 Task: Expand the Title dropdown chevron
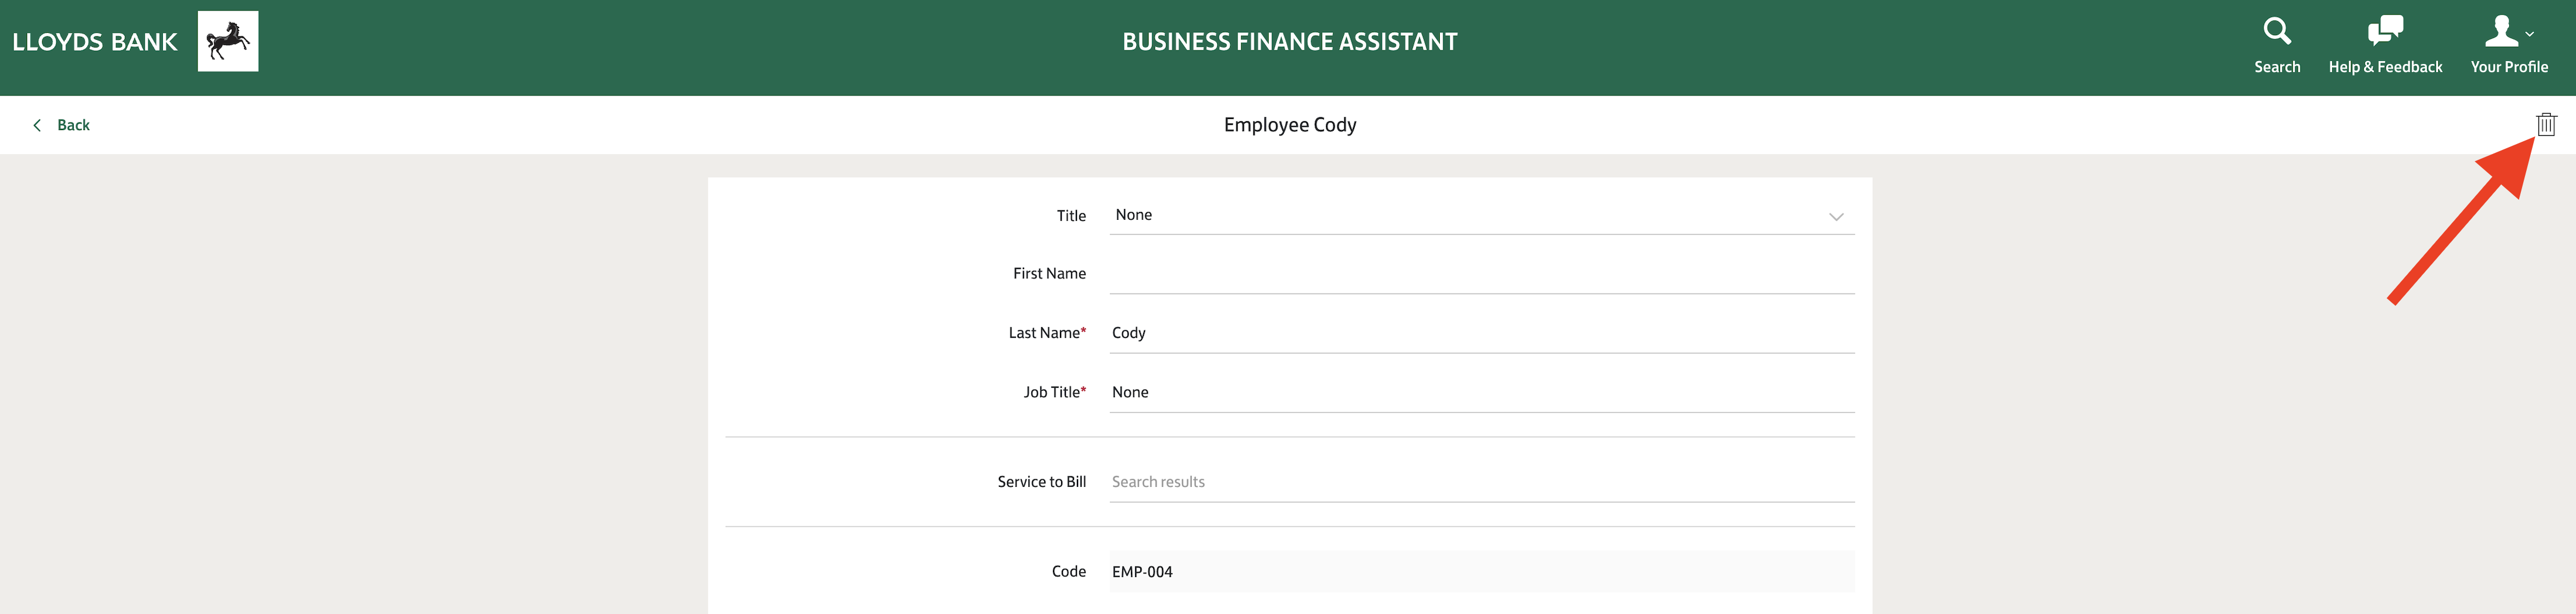click(1836, 216)
